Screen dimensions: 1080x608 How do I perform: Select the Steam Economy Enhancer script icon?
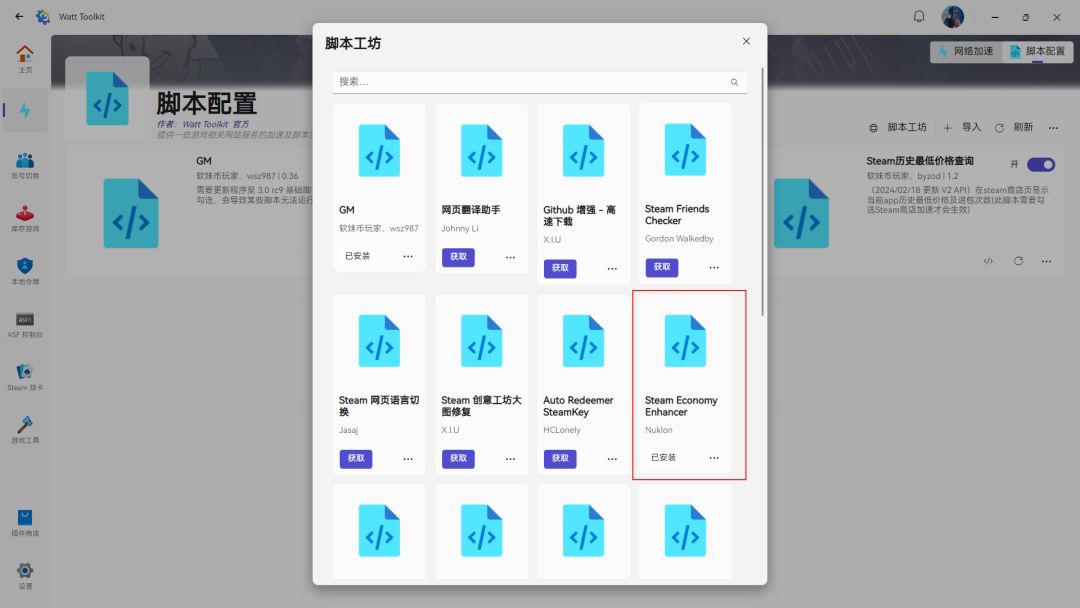tap(685, 341)
